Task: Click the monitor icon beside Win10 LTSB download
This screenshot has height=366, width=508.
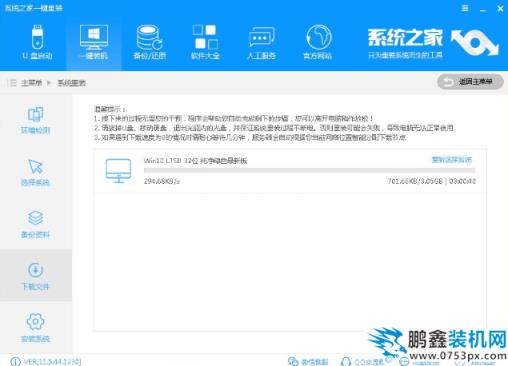Action: [118, 171]
